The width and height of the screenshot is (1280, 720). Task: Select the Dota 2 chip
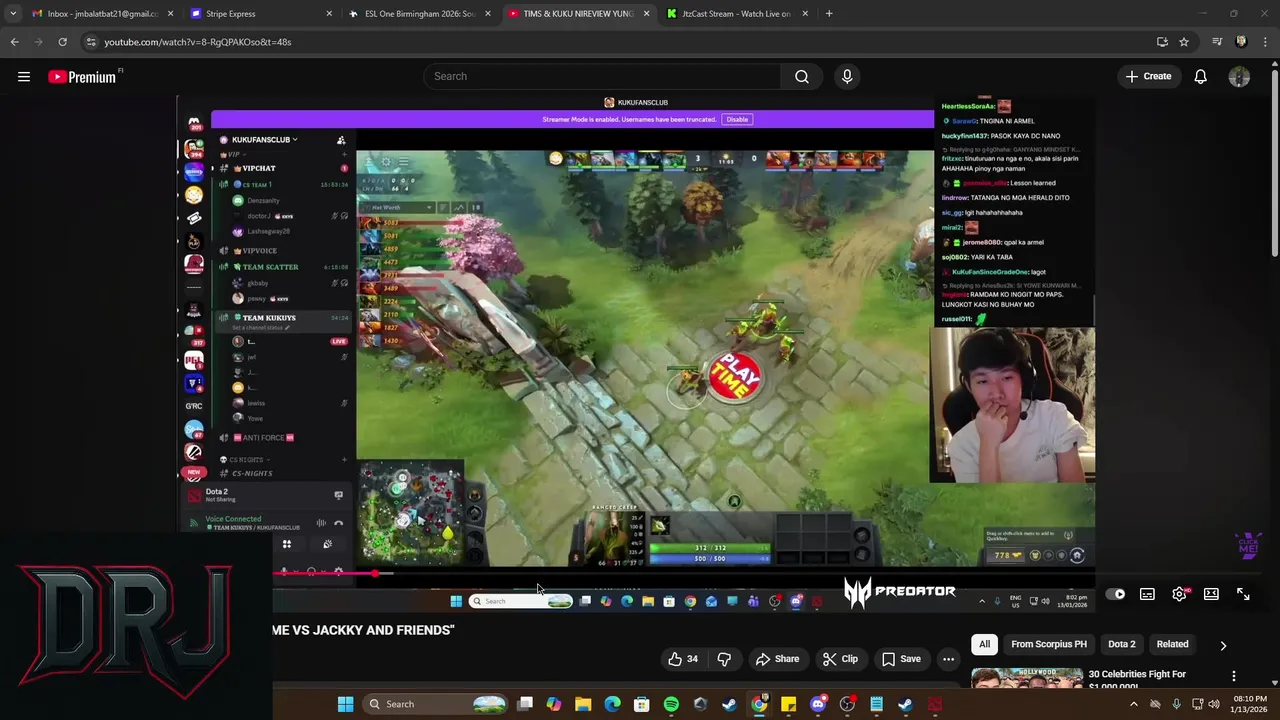[1122, 645]
